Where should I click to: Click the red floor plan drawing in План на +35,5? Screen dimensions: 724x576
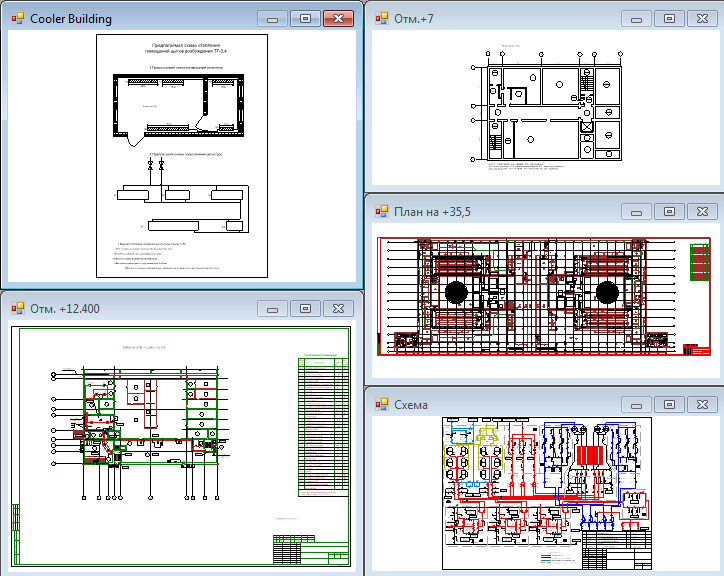(x=532, y=295)
